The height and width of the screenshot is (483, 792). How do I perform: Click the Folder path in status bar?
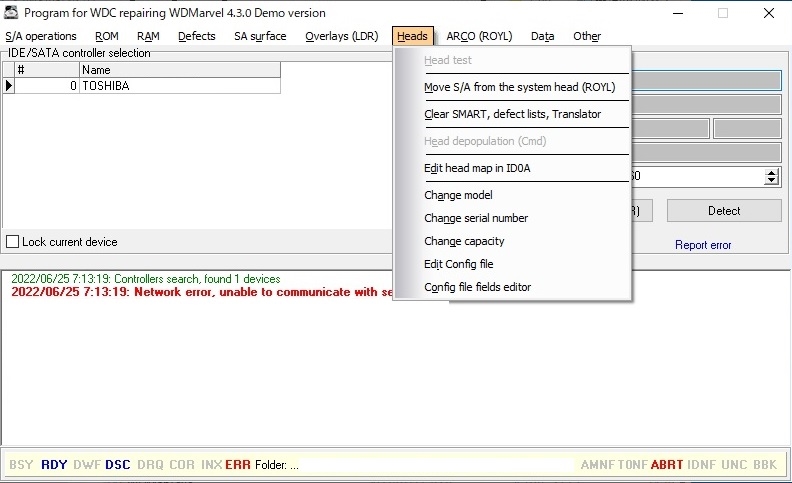[277, 465]
